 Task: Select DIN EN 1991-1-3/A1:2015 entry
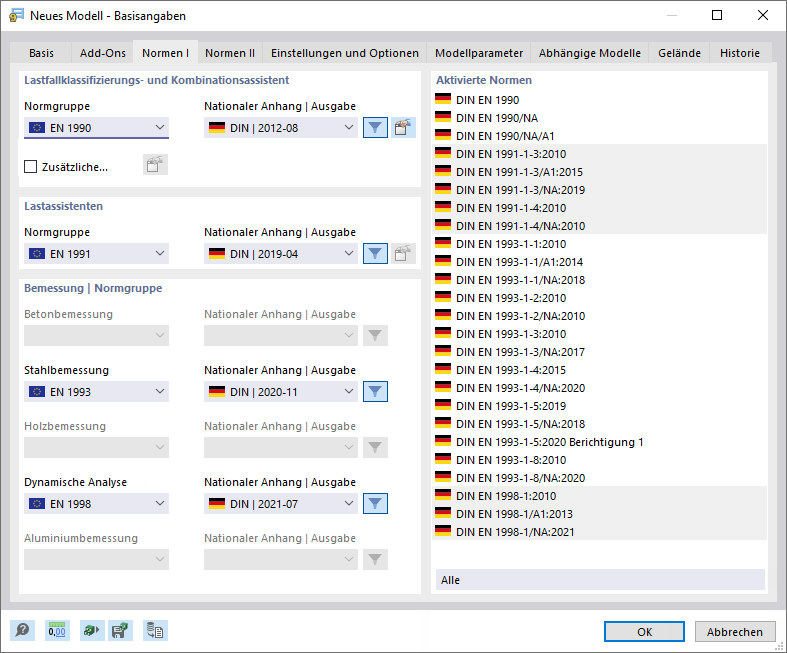coord(599,172)
